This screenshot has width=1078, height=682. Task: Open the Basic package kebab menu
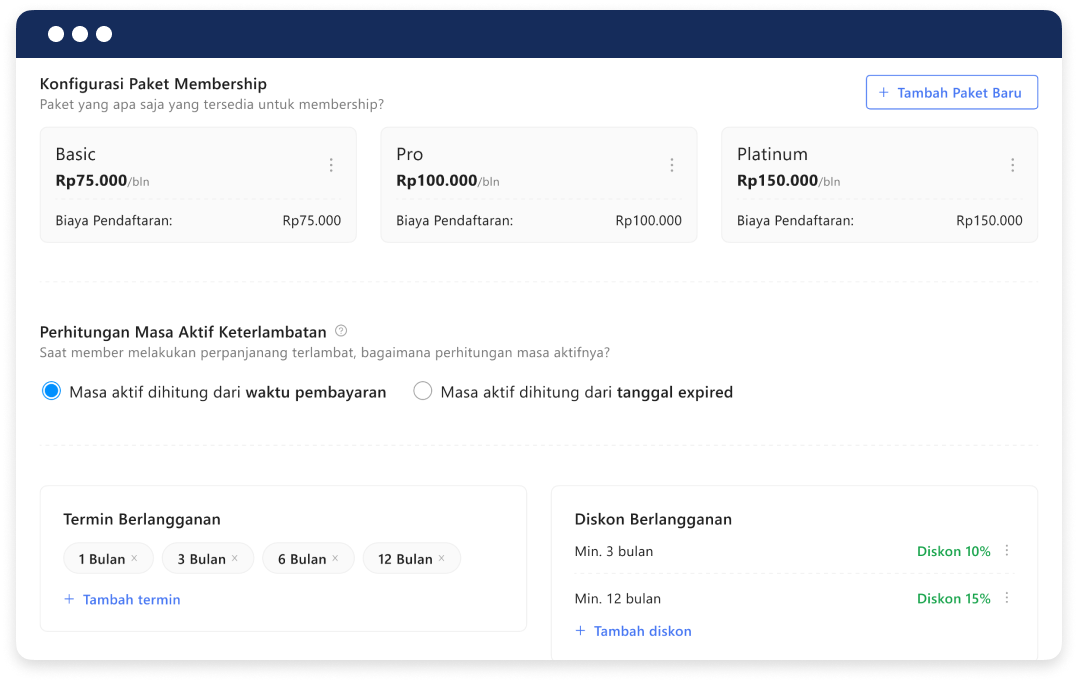[331, 165]
